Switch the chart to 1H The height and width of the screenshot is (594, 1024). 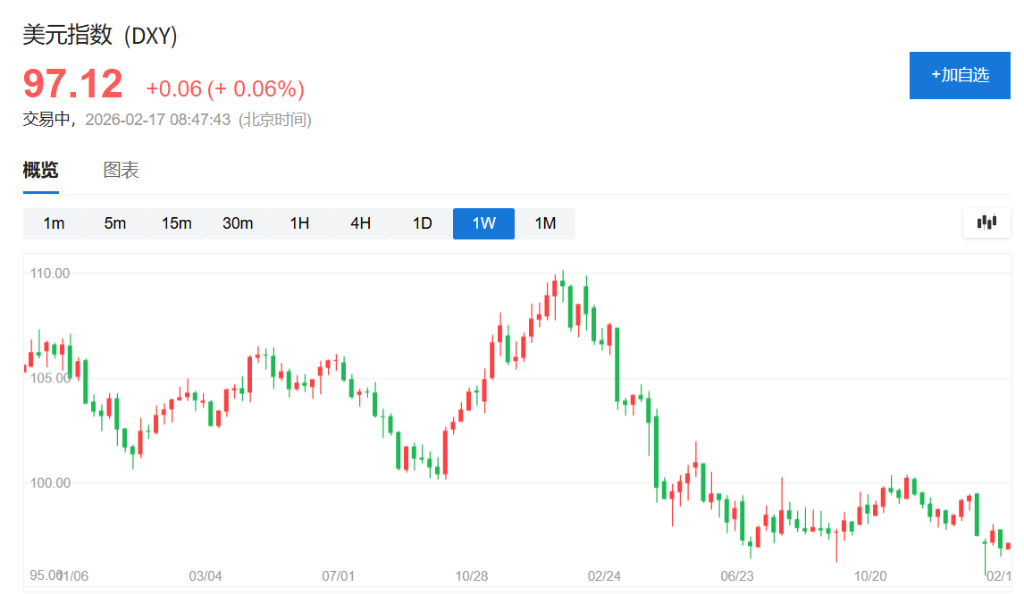pyautogui.click(x=299, y=223)
